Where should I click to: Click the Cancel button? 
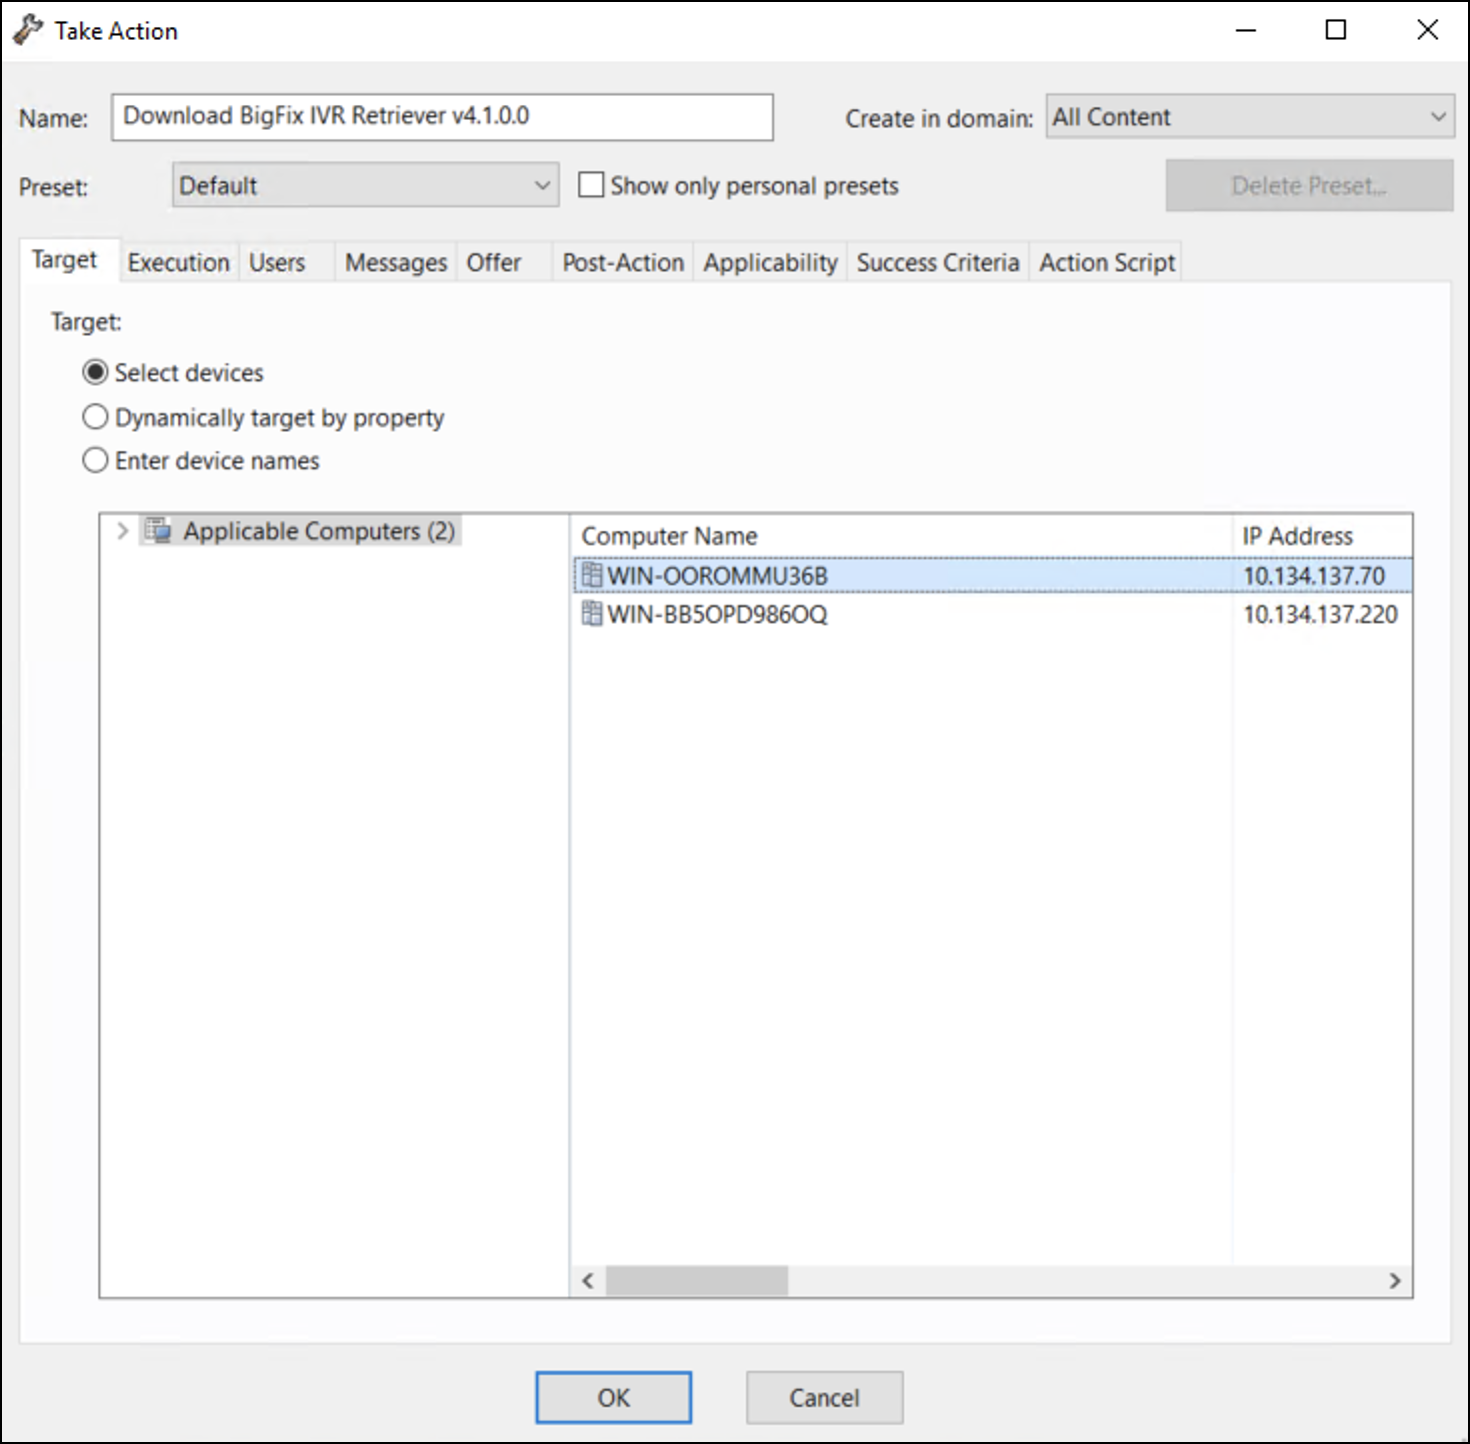point(824,1397)
